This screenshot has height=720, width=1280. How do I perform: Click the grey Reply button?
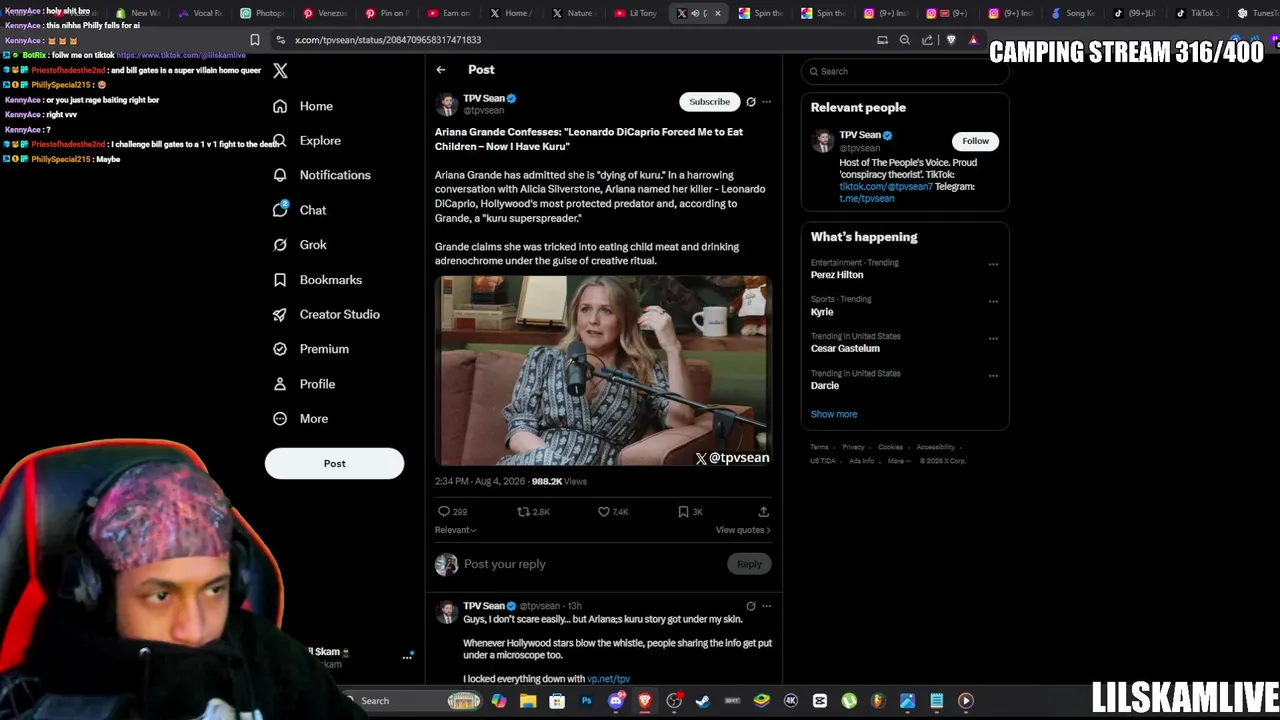click(x=749, y=564)
